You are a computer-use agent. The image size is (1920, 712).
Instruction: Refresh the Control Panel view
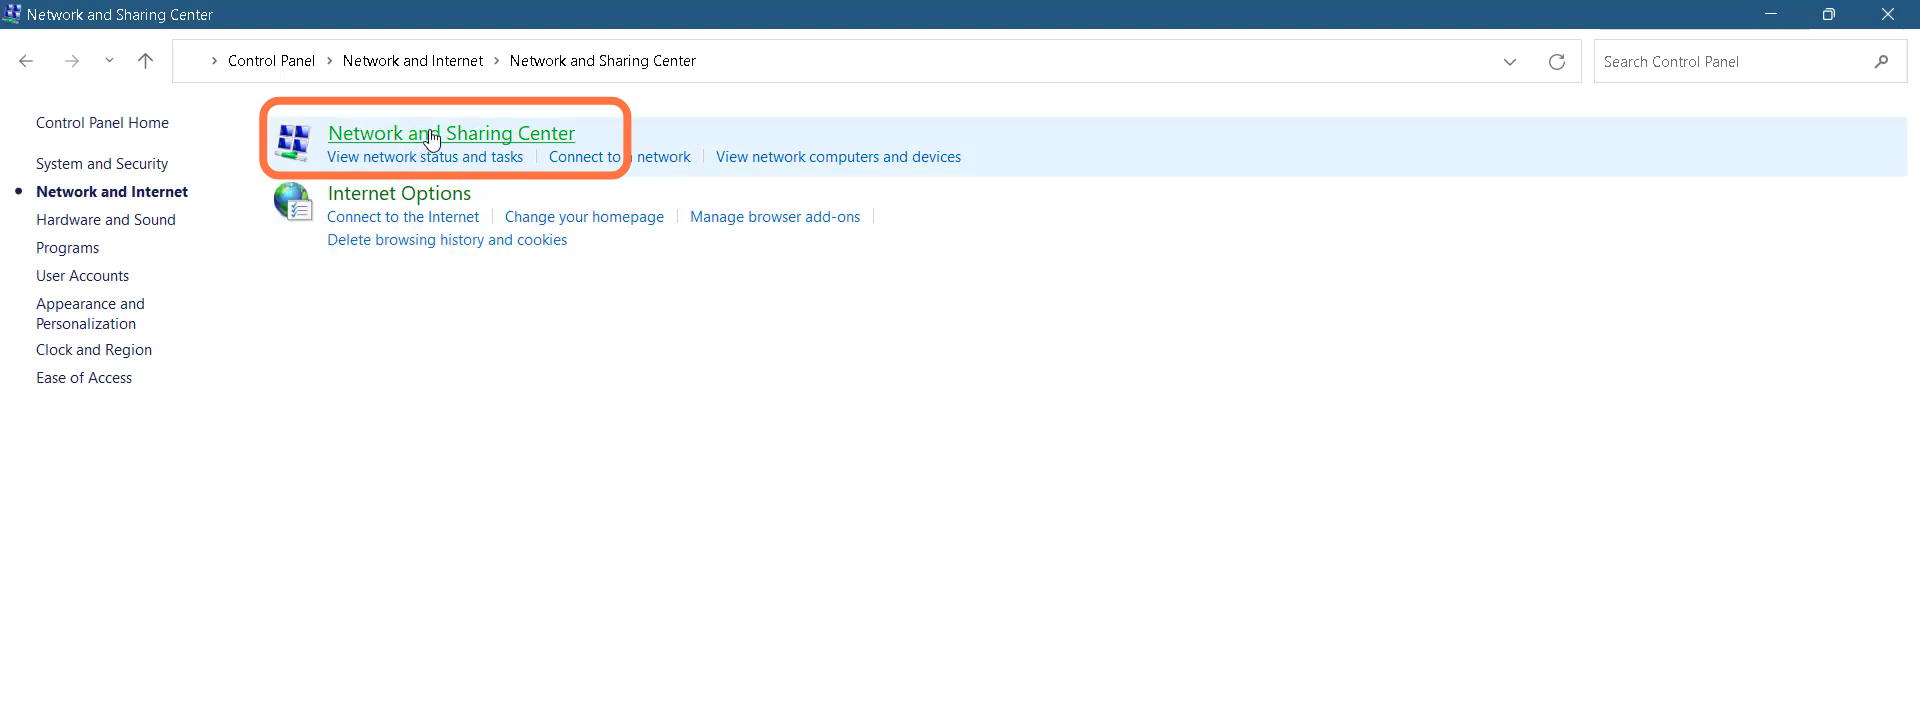coord(1557,62)
